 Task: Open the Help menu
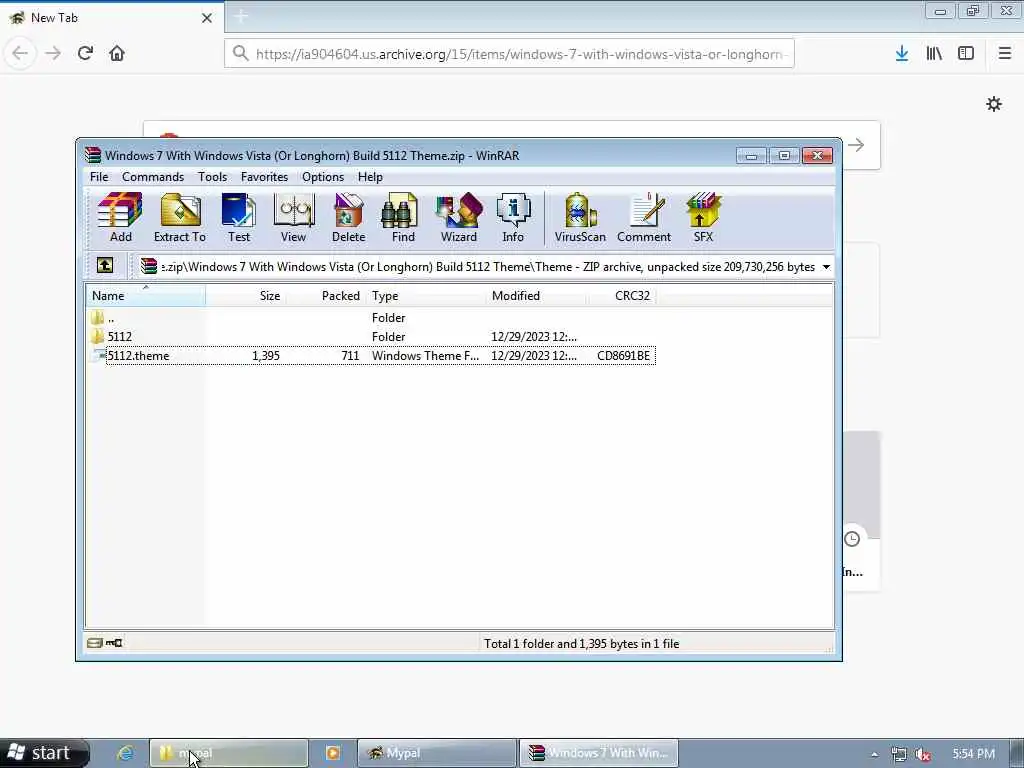pos(370,177)
